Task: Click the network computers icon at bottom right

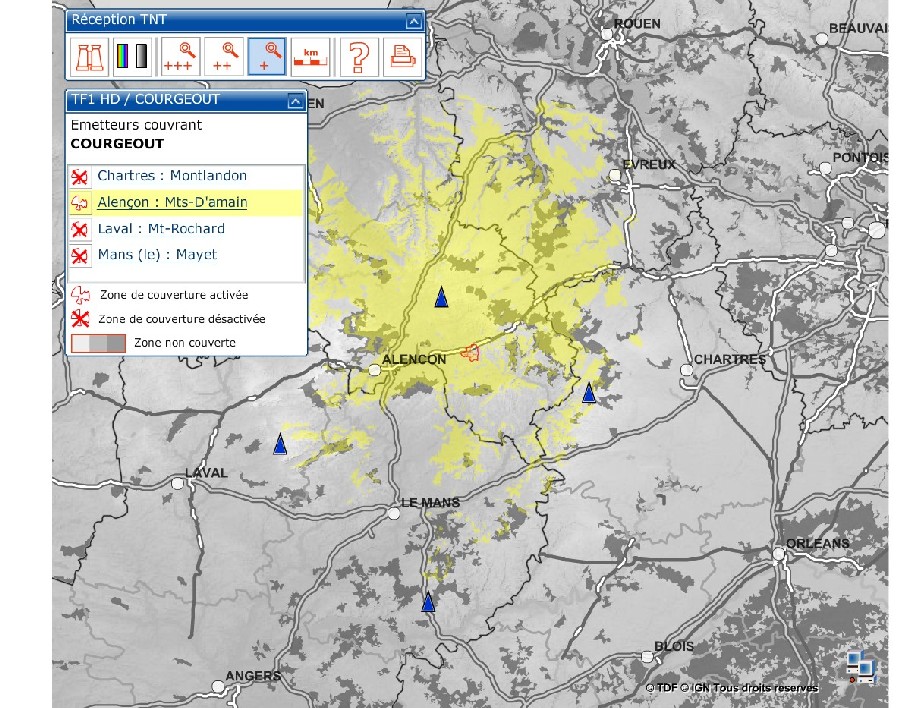Action: (x=862, y=666)
